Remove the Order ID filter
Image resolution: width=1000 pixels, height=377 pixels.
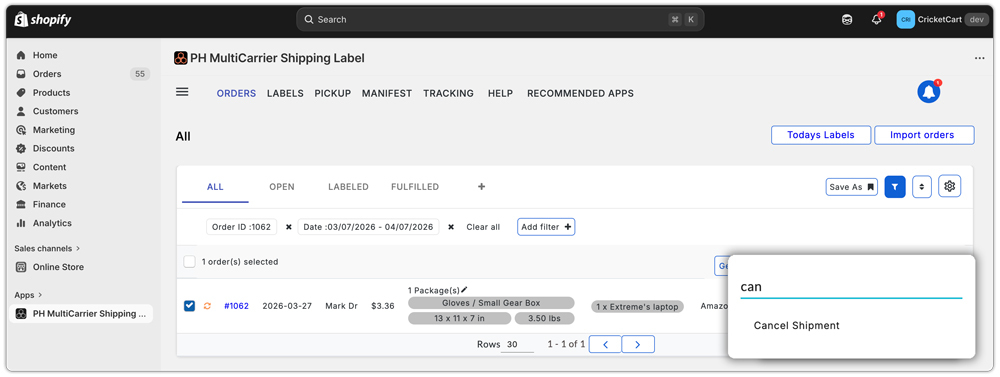coord(288,227)
